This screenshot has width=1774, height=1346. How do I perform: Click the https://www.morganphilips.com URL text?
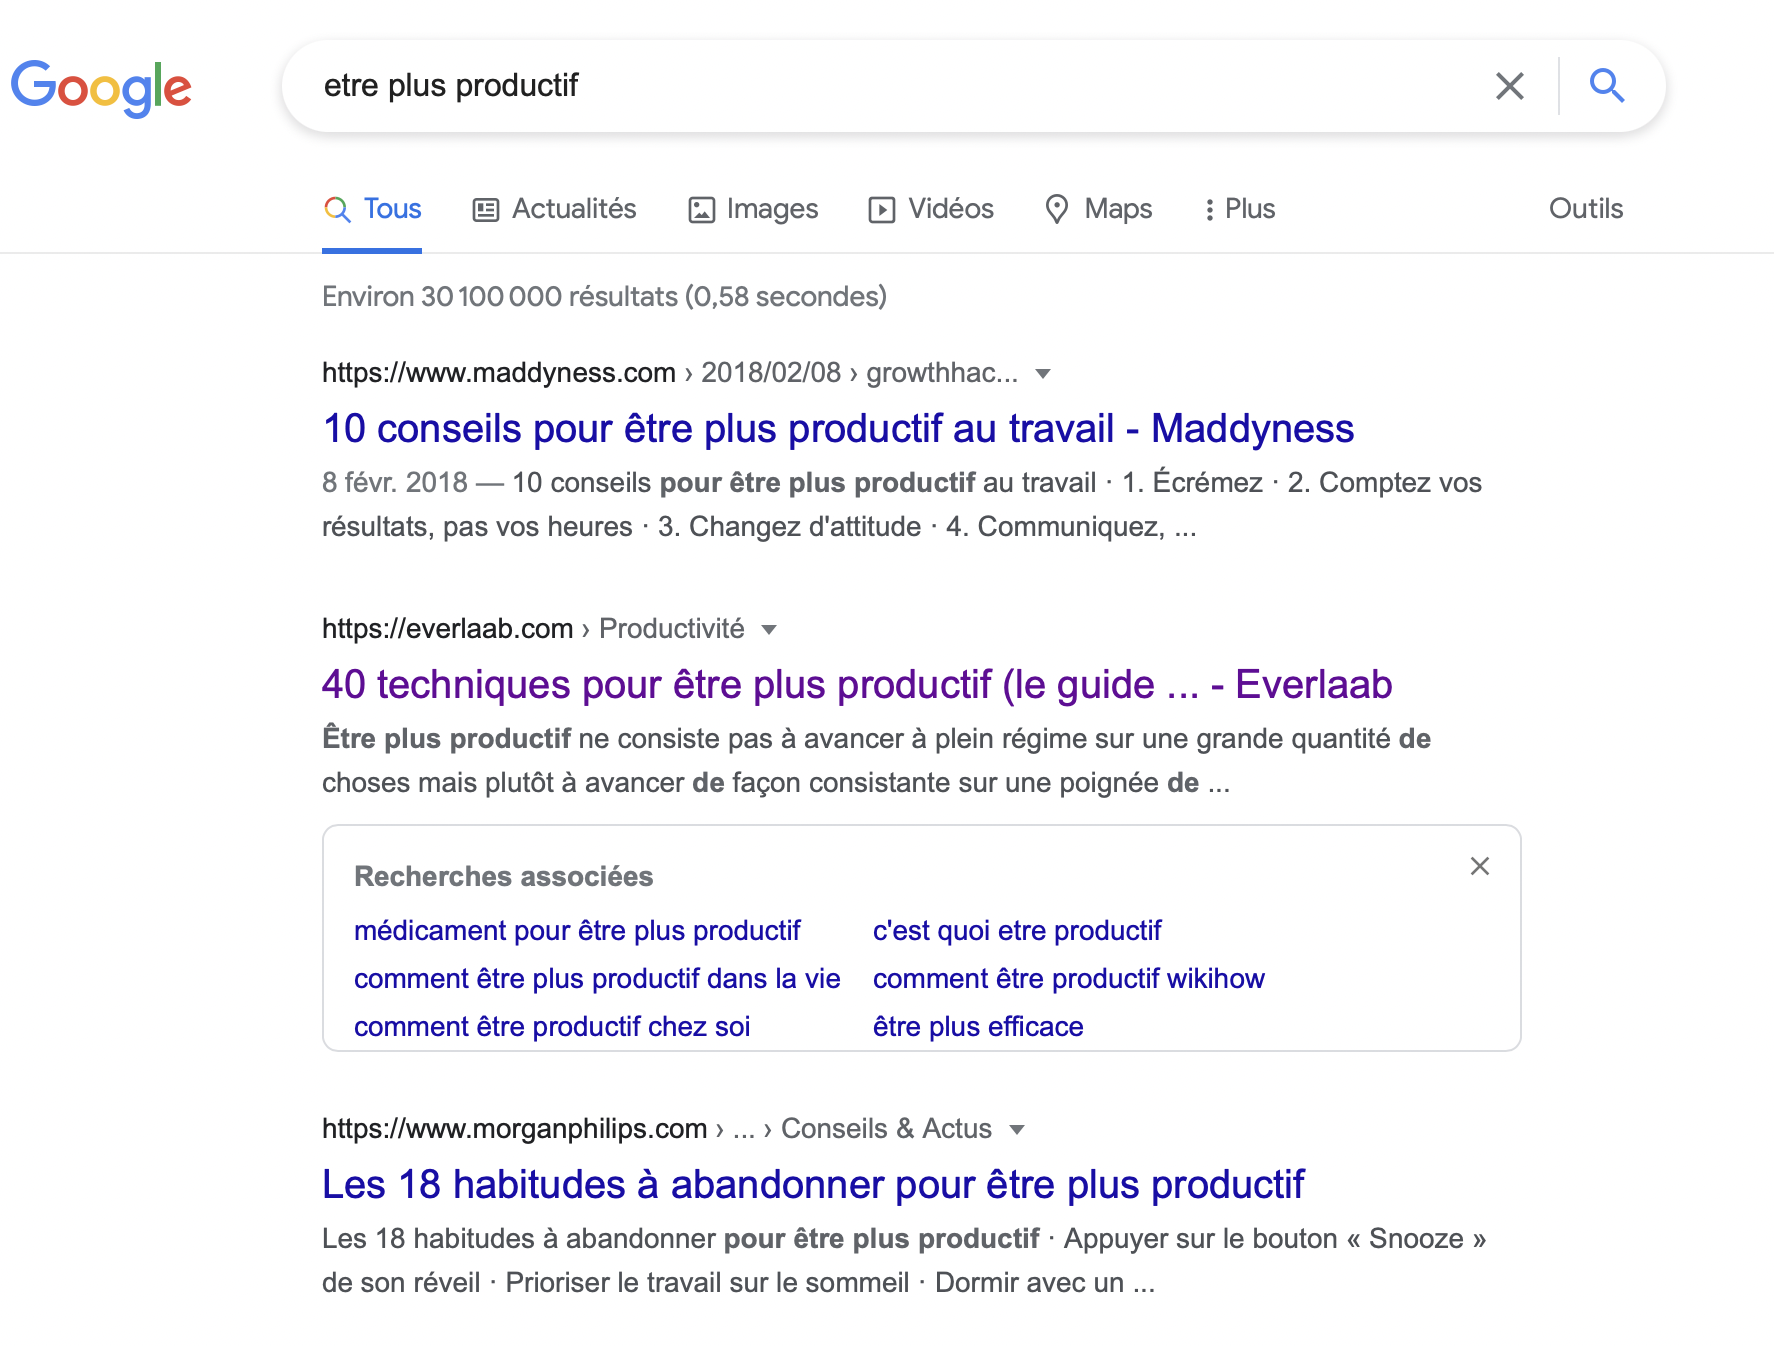pos(514,1129)
